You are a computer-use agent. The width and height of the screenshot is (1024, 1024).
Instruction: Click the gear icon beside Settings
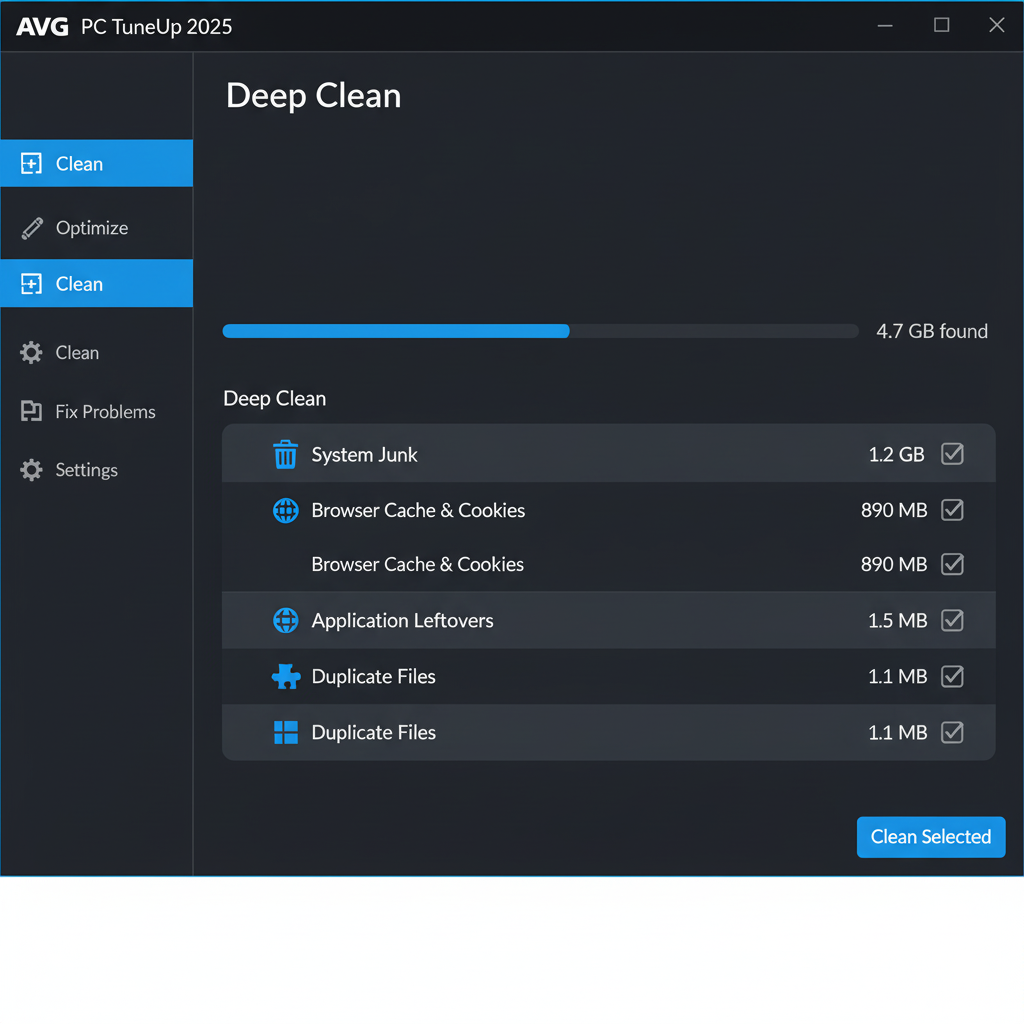(31, 470)
